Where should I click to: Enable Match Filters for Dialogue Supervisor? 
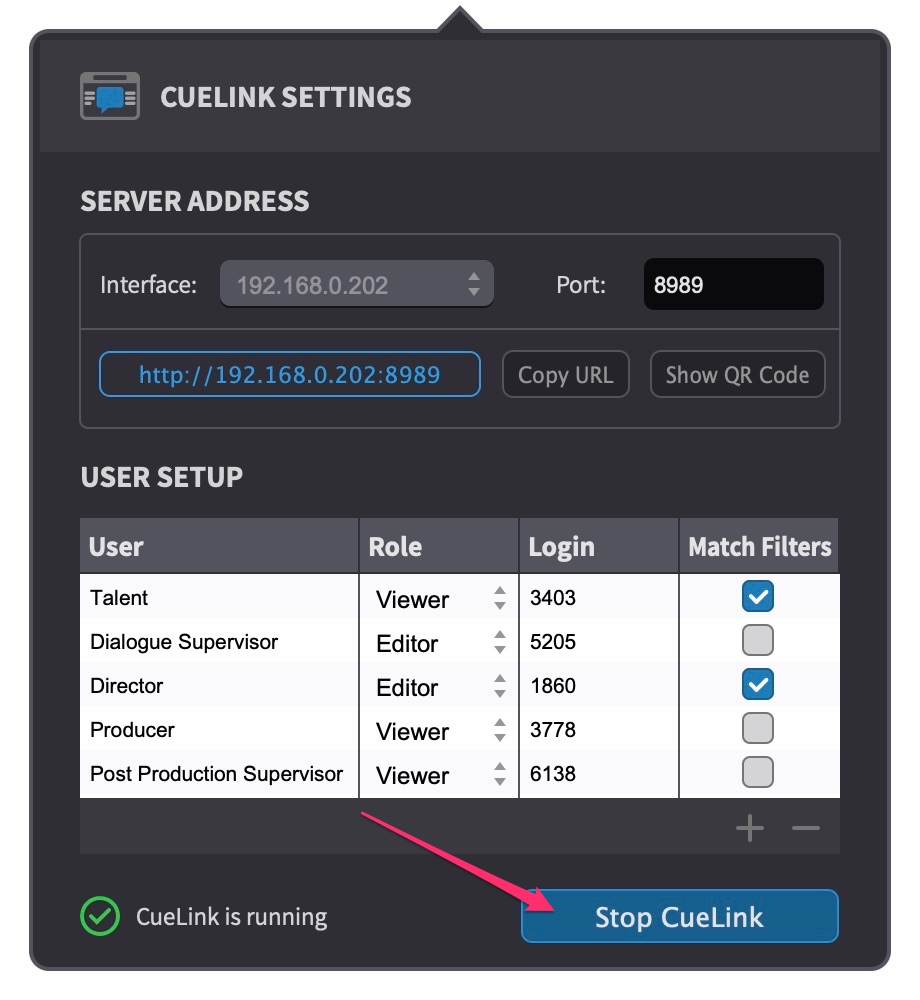[757, 640]
